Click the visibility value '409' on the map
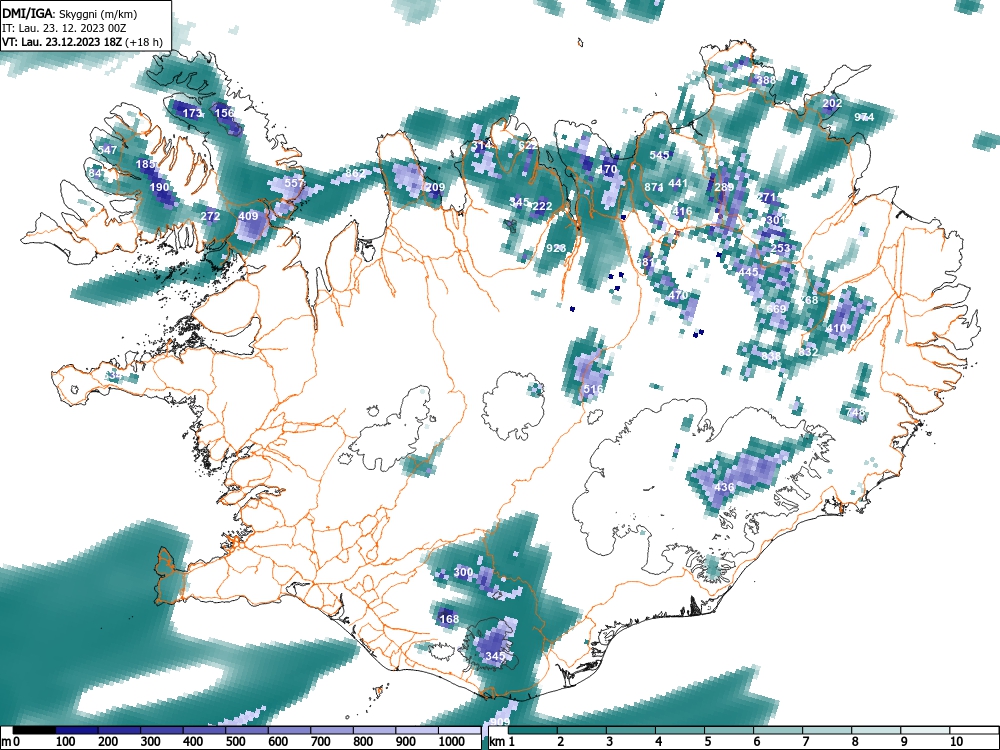 pyautogui.click(x=248, y=216)
